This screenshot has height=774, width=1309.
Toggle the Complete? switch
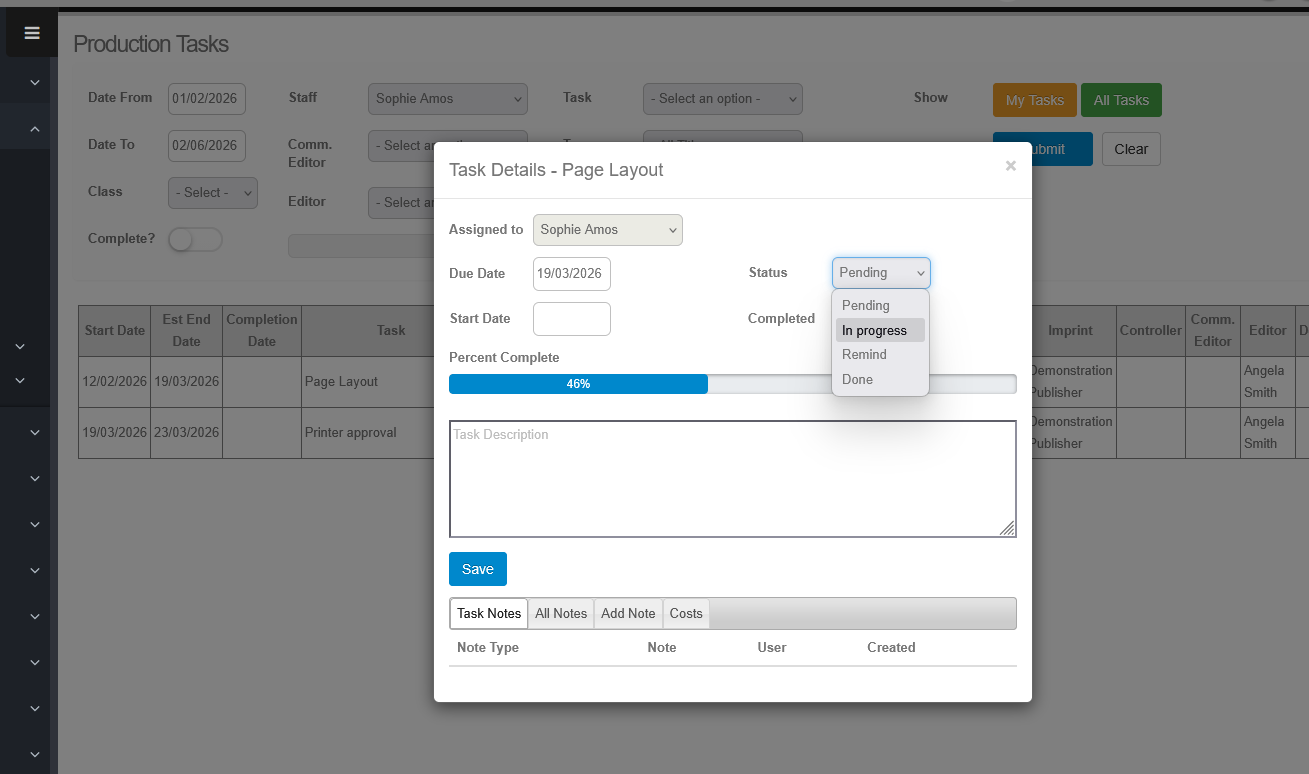pyautogui.click(x=195, y=240)
